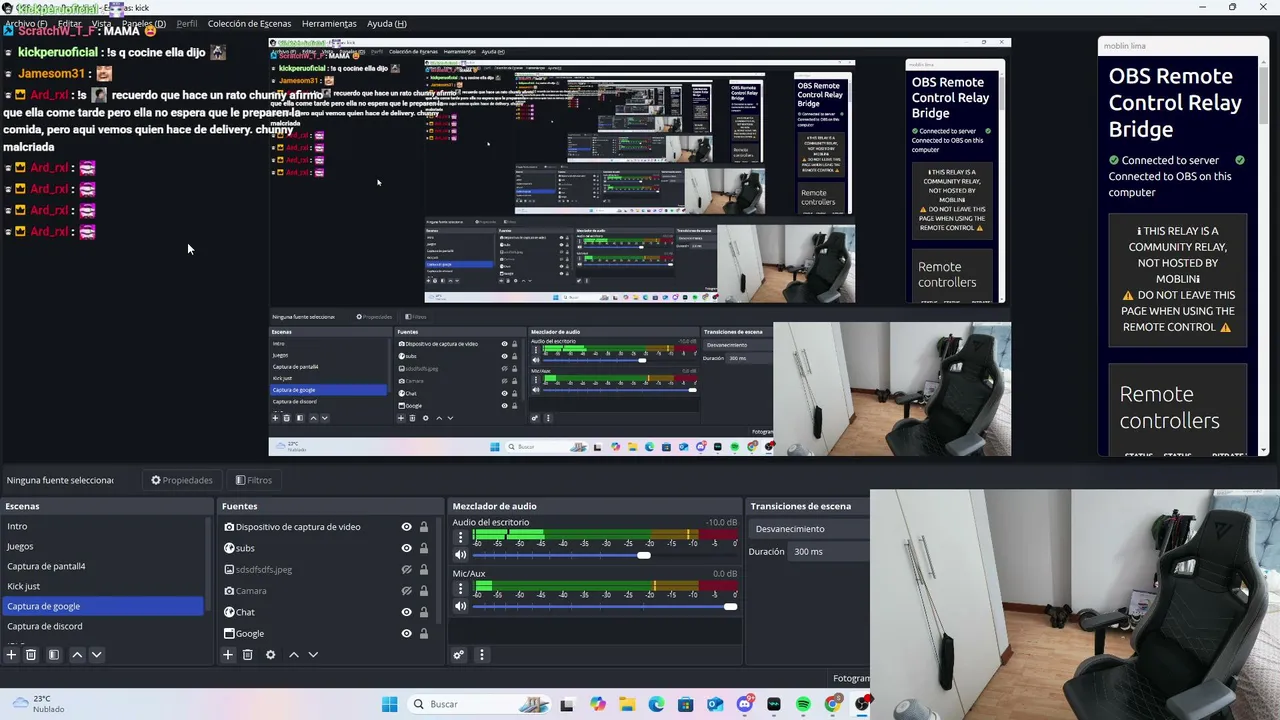This screenshot has width=1280, height=720.
Task: Select the Juegos scene
Action: (103, 546)
